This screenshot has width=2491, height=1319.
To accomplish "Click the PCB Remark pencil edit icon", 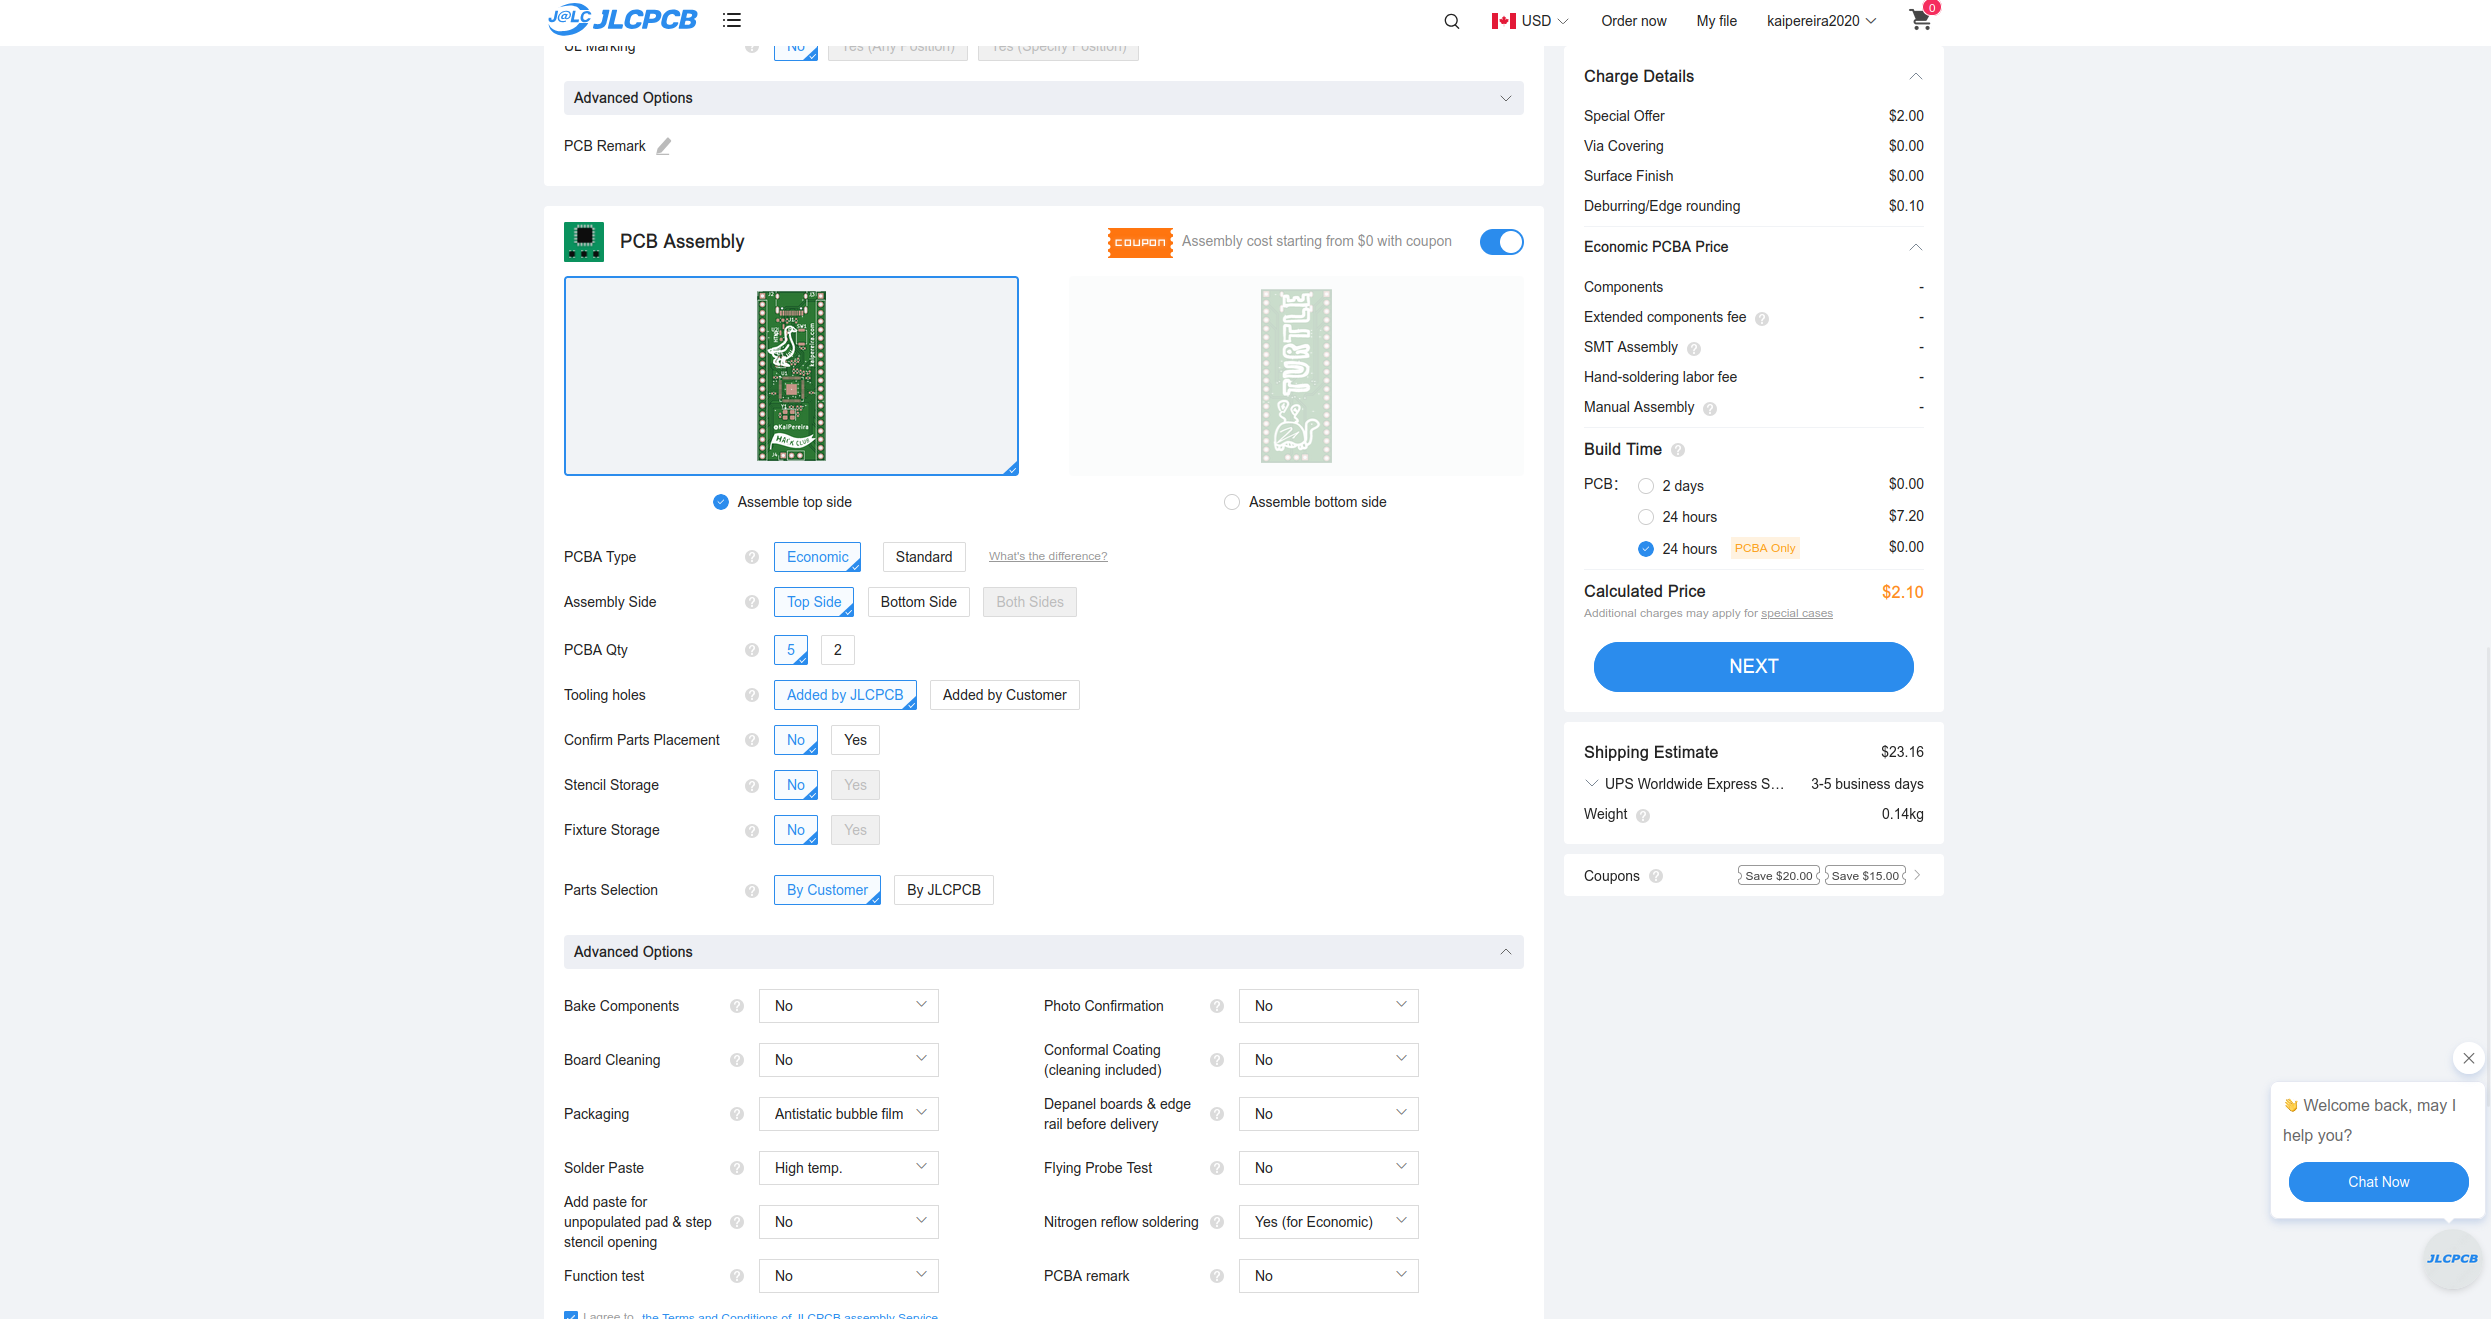I will coord(663,146).
